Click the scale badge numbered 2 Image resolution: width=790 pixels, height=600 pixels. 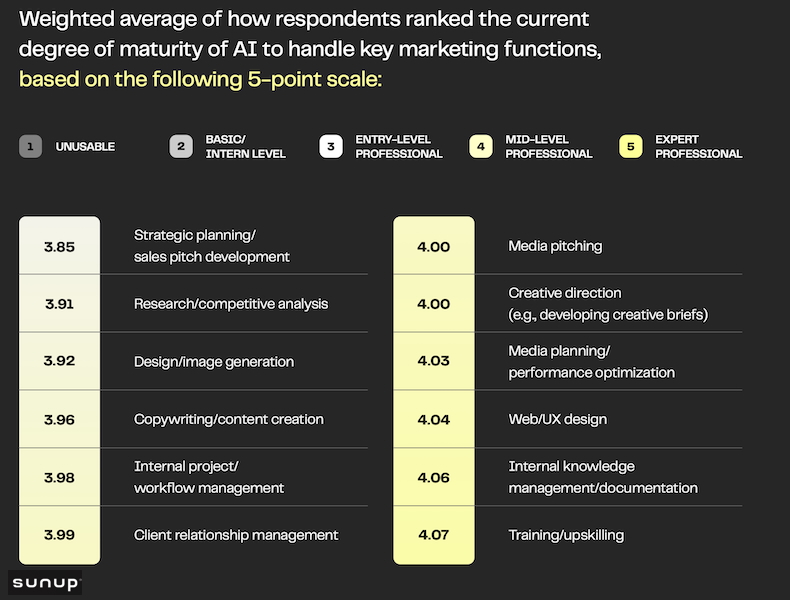(181, 147)
